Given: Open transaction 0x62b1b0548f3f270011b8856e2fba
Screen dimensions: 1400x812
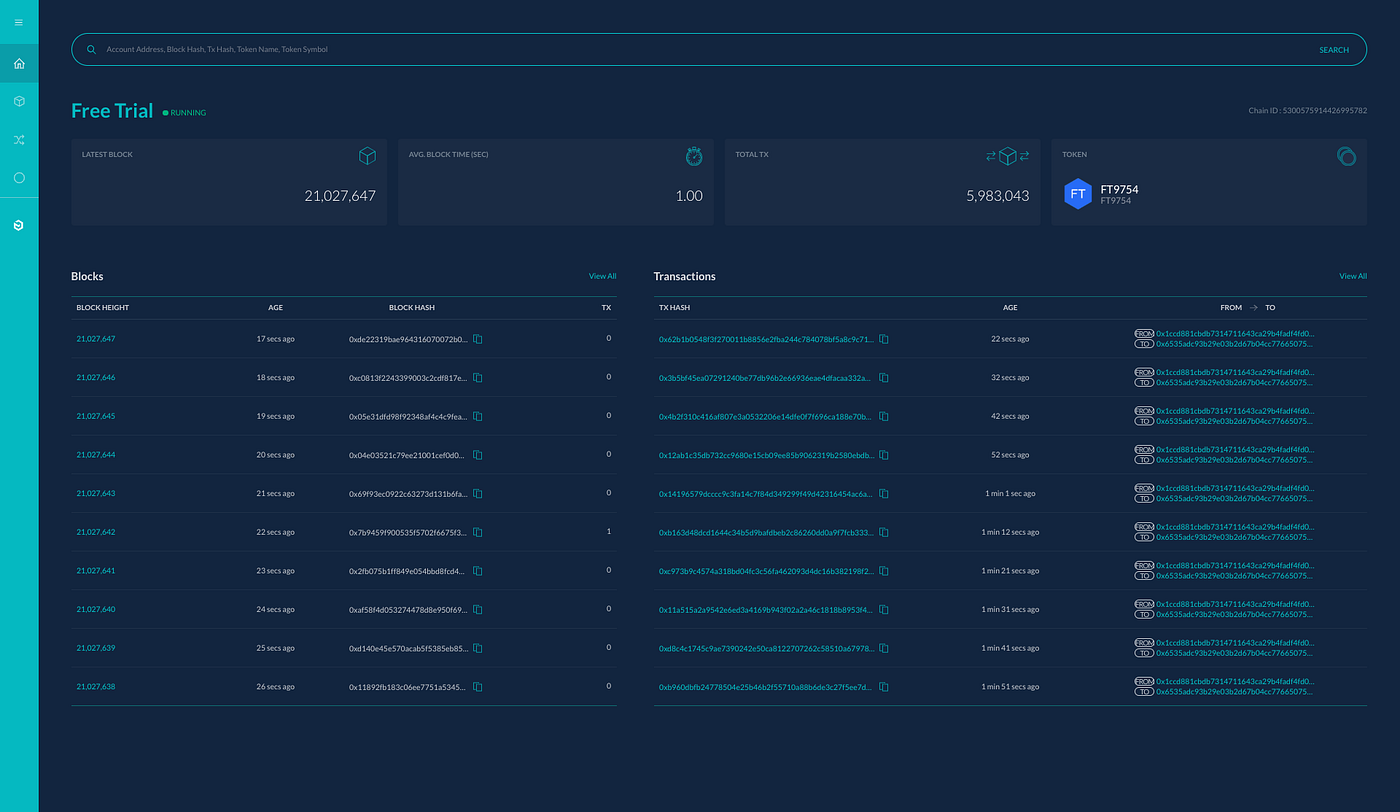Looking at the screenshot, I should (x=766, y=339).
